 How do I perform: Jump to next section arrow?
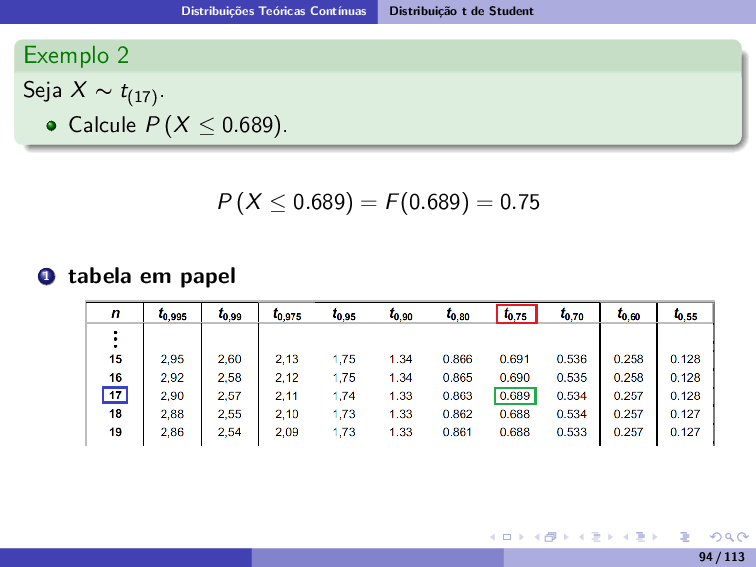coord(655,537)
